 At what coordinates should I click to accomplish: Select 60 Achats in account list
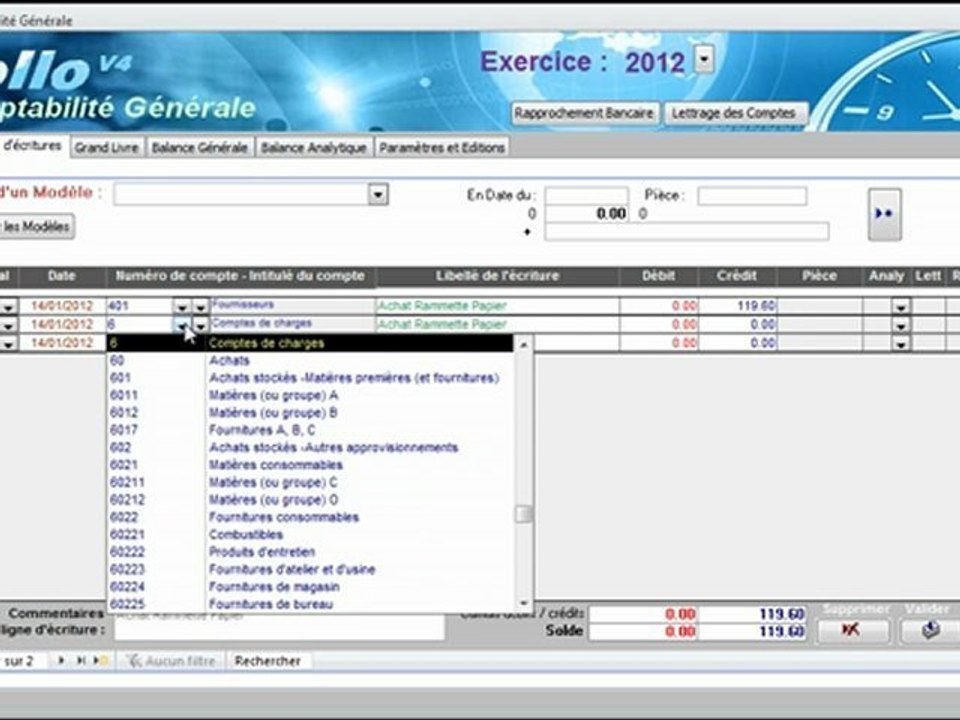point(310,361)
